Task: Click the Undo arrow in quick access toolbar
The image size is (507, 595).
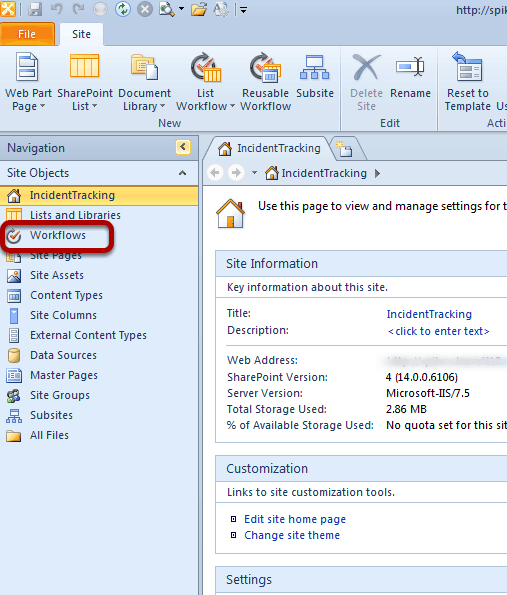Action: pyautogui.click(x=57, y=9)
